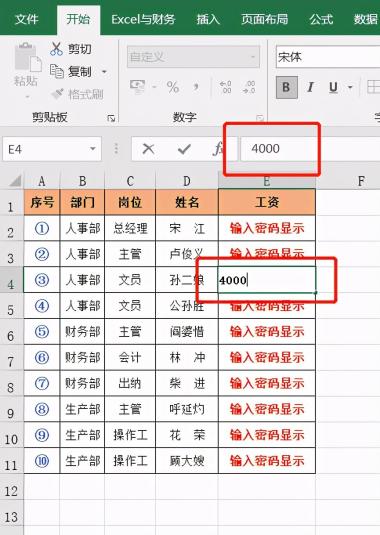Select the row 13 header
Viewport: 380px width, 535px height.
point(11,513)
